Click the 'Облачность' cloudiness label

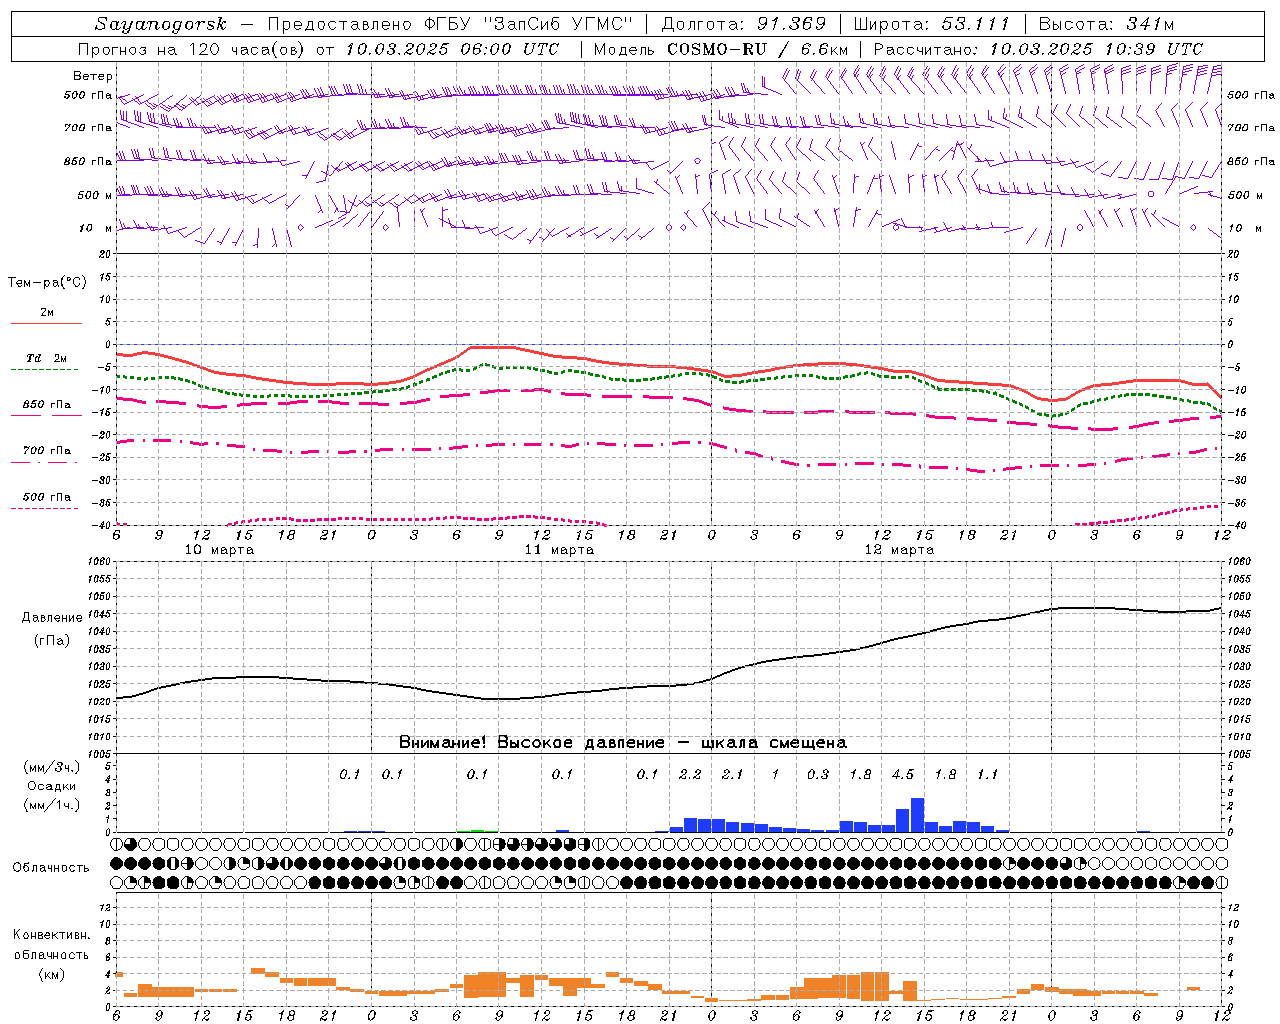coord(51,868)
